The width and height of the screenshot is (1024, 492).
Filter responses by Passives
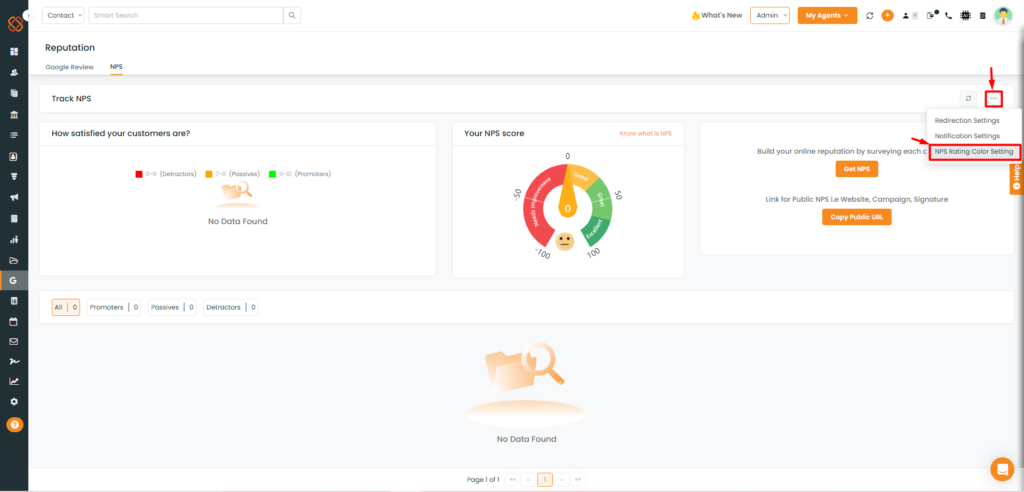(172, 307)
